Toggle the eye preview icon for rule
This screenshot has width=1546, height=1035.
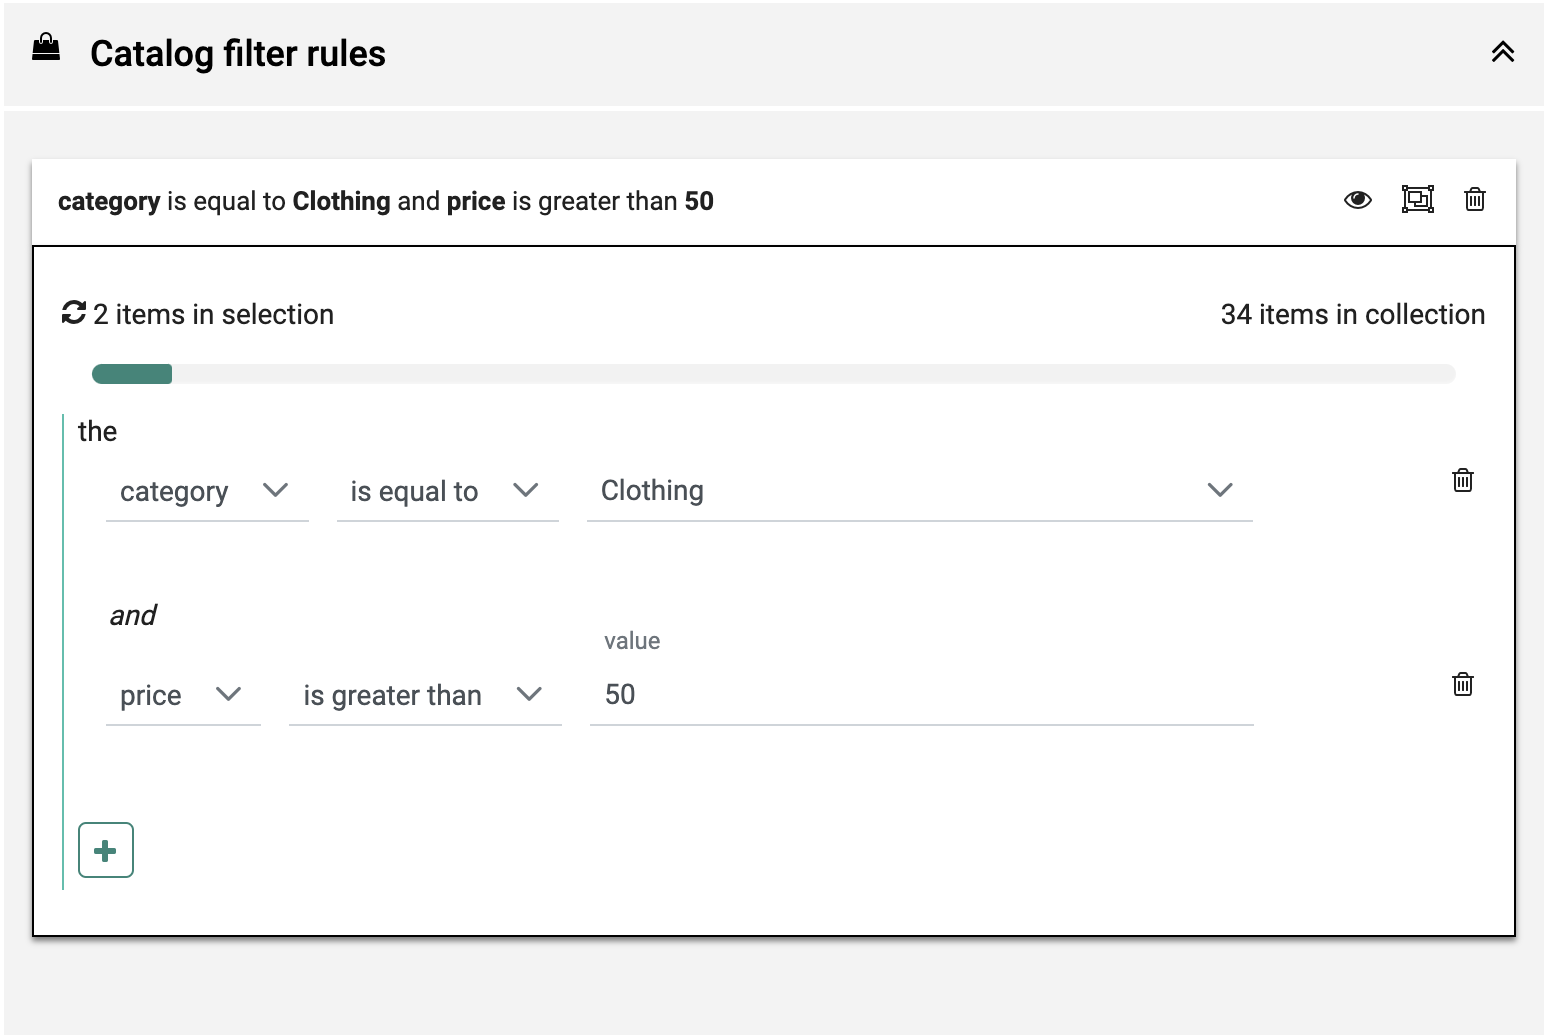tap(1357, 200)
